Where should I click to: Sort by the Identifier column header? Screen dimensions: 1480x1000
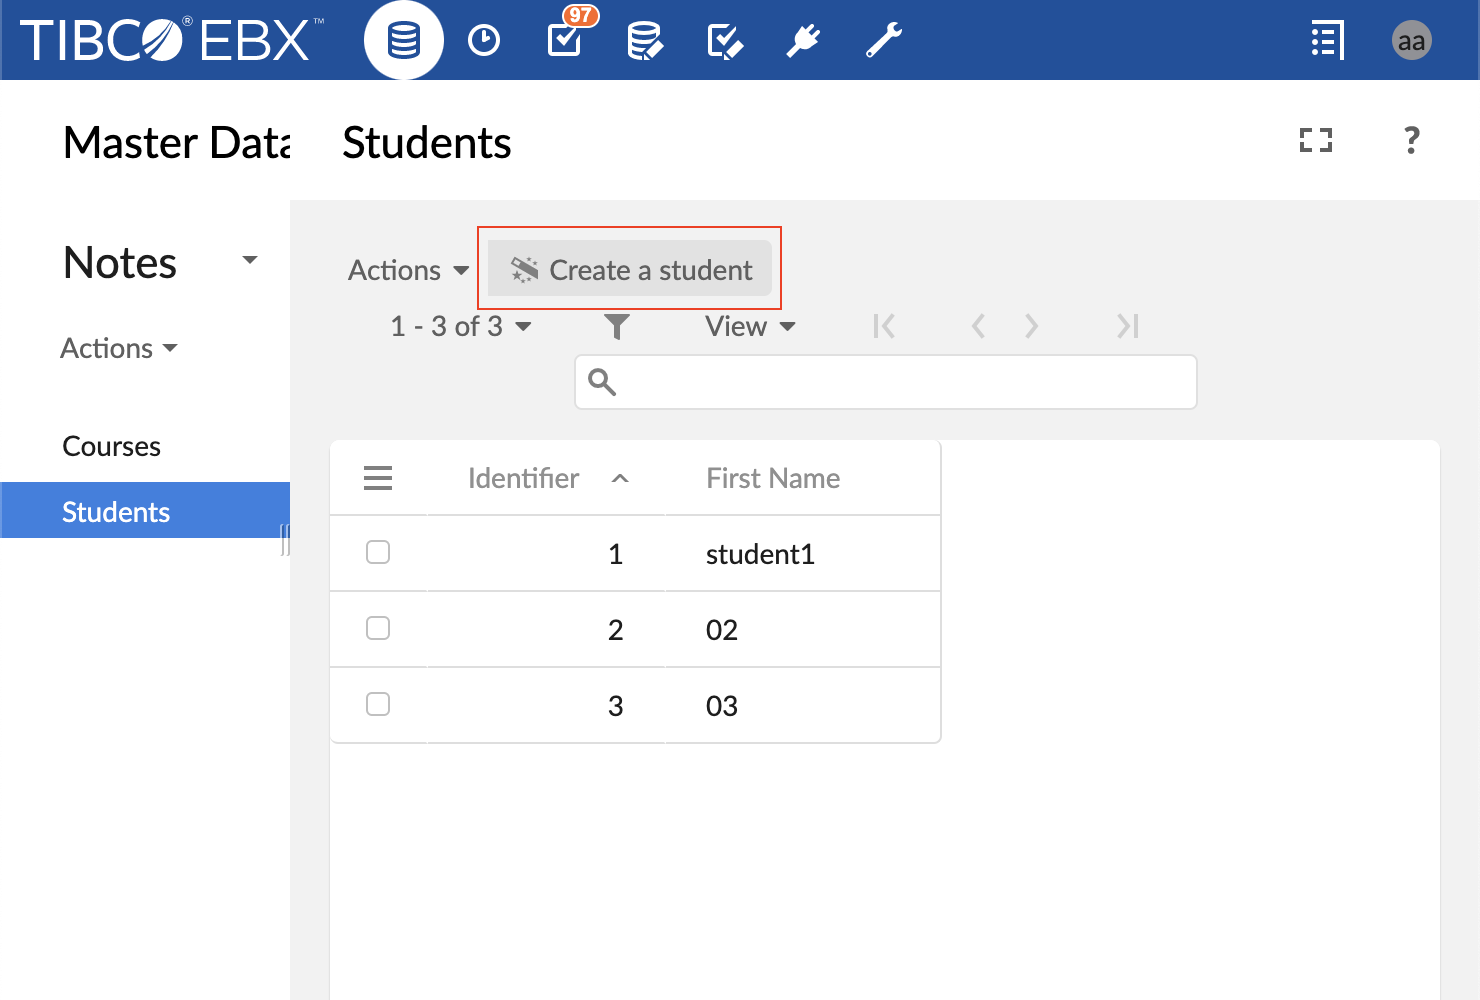point(523,478)
